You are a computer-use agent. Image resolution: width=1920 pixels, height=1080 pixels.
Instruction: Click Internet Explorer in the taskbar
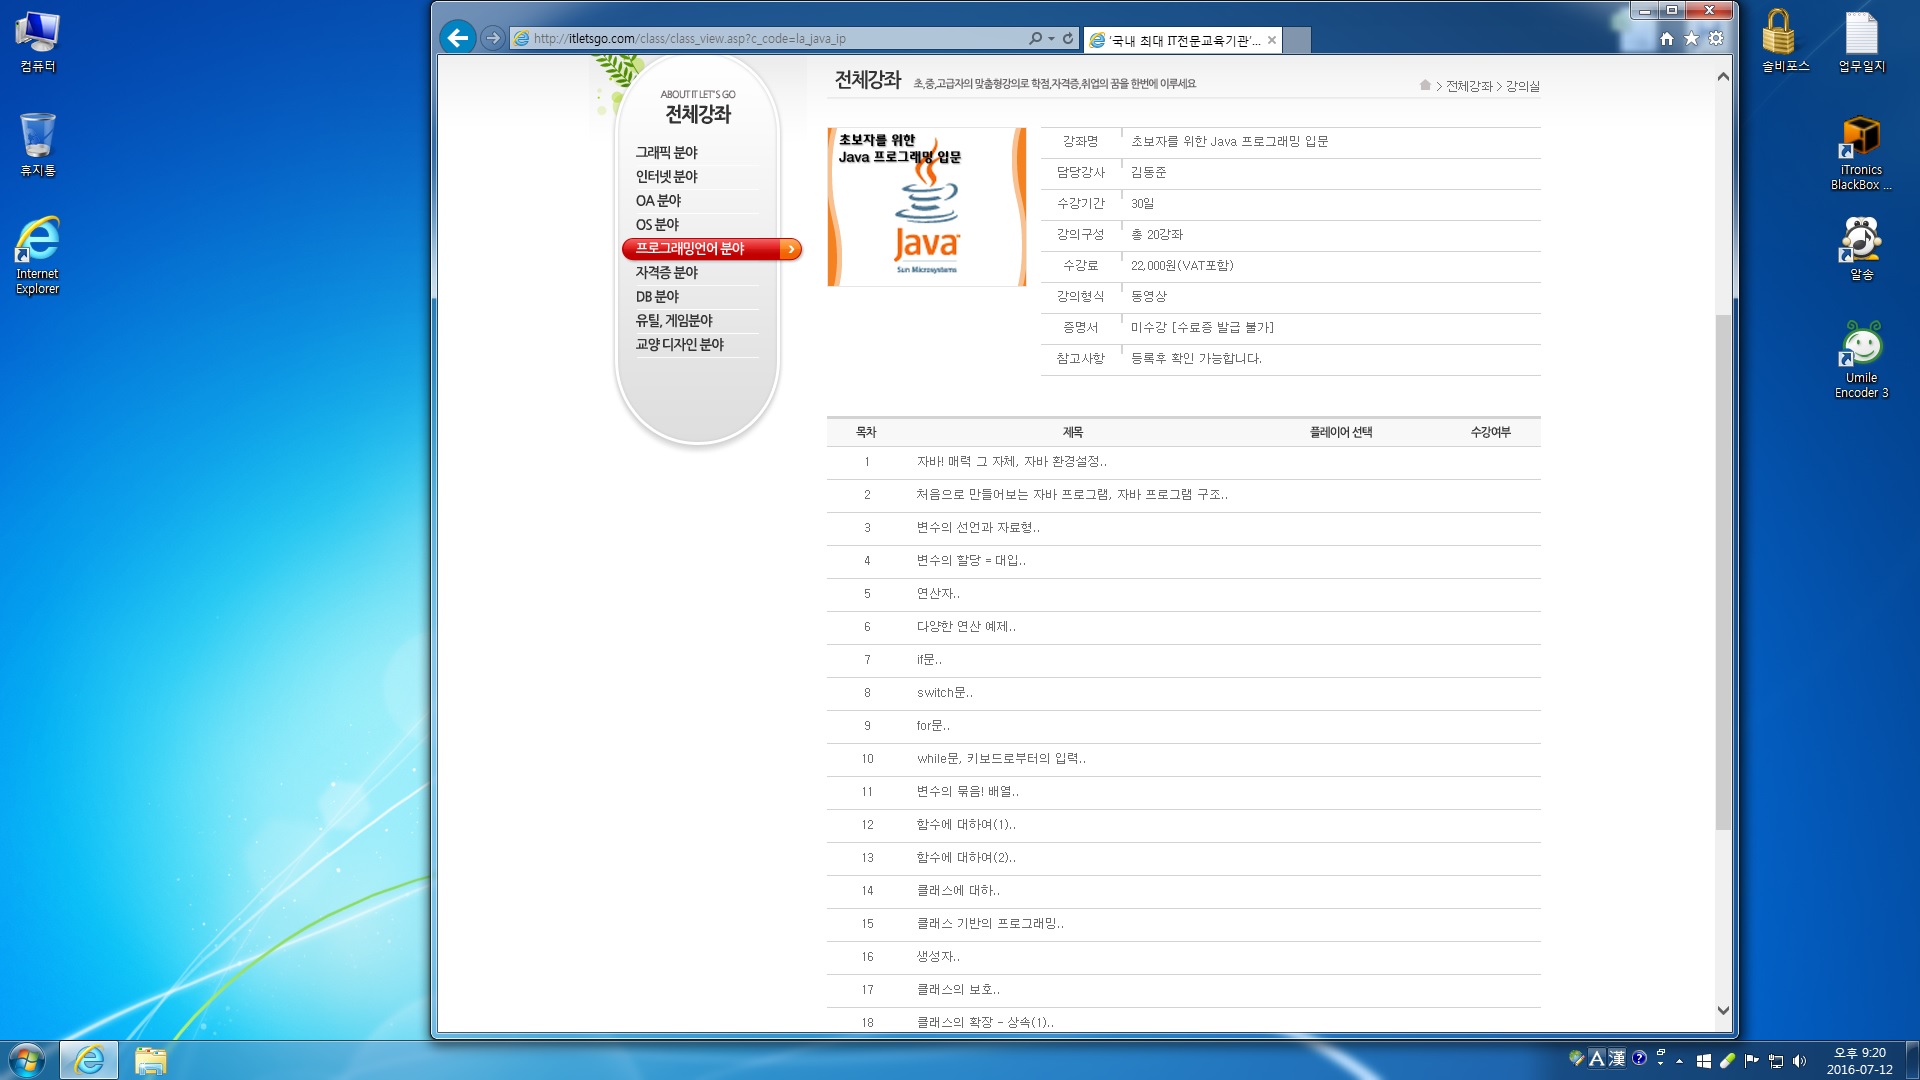[89, 1060]
